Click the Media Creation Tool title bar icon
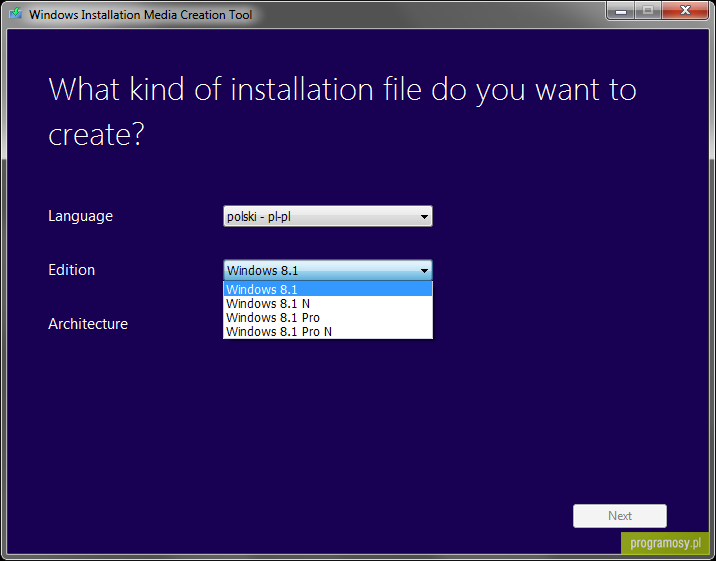 [16, 13]
